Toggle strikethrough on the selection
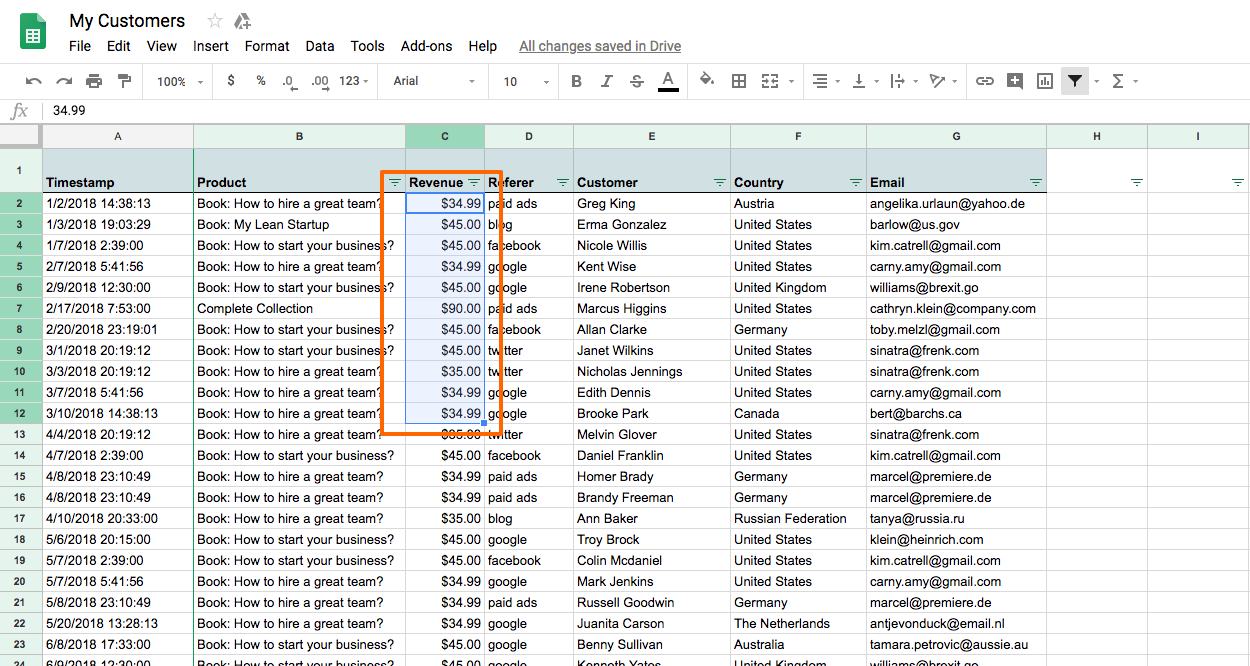Viewport: 1250px width, 666px height. (x=637, y=81)
